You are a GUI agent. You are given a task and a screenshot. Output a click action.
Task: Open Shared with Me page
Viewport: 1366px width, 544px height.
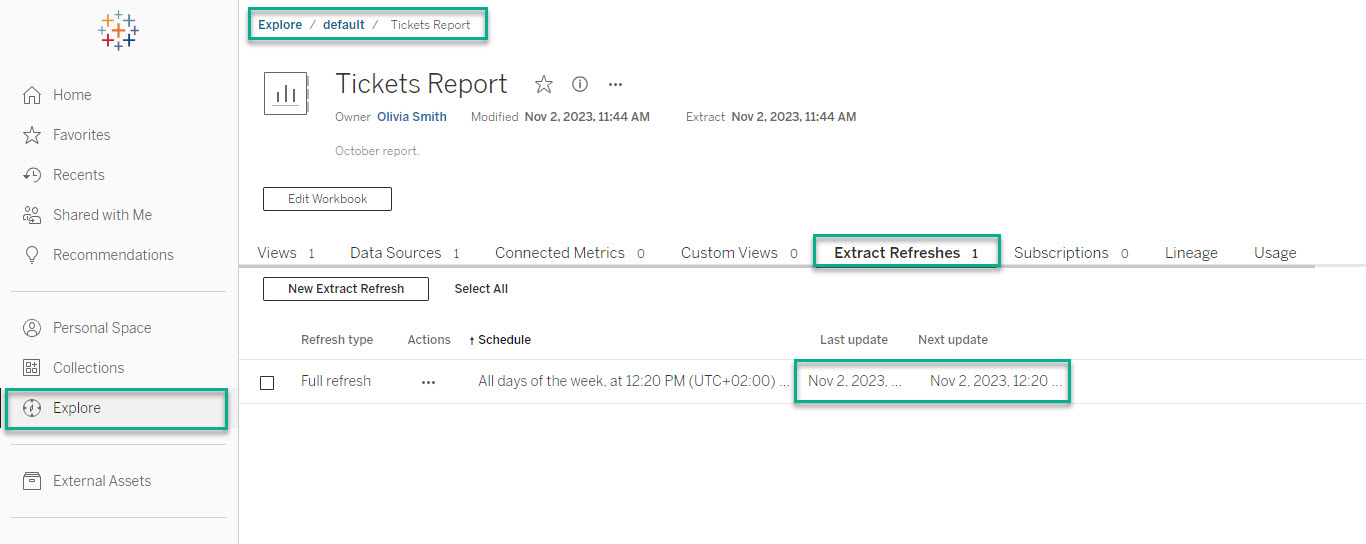click(101, 215)
